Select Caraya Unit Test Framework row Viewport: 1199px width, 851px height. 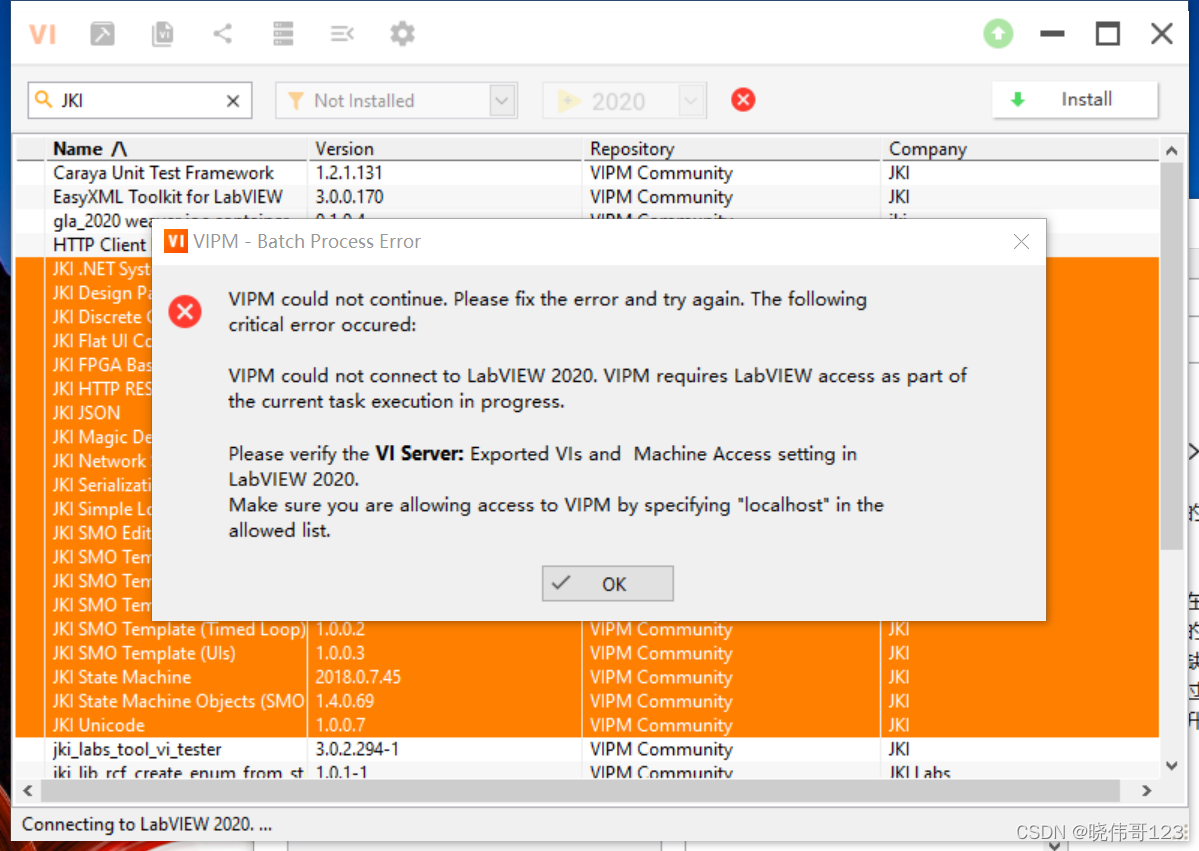[587, 173]
